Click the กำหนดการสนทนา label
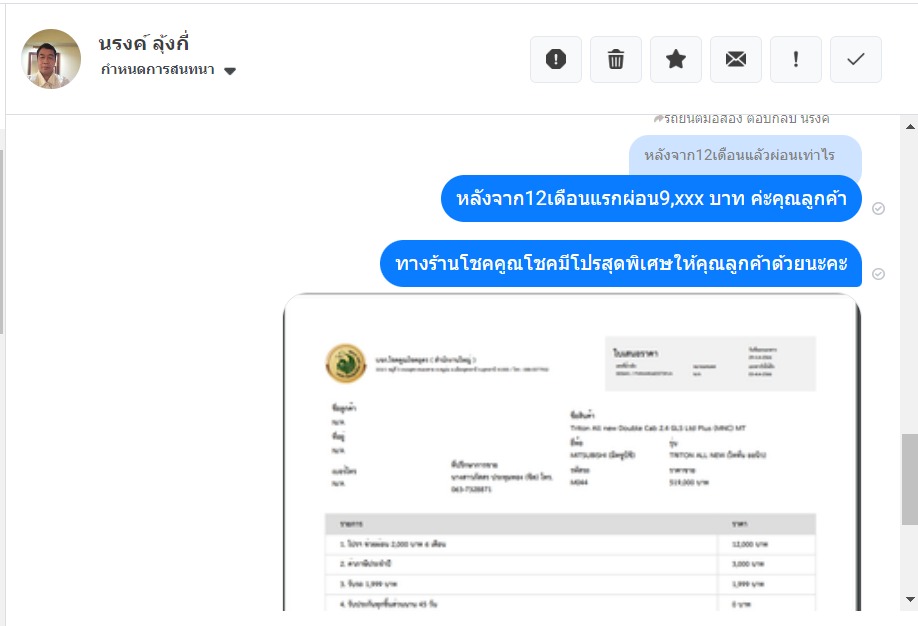 (x=157, y=70)
